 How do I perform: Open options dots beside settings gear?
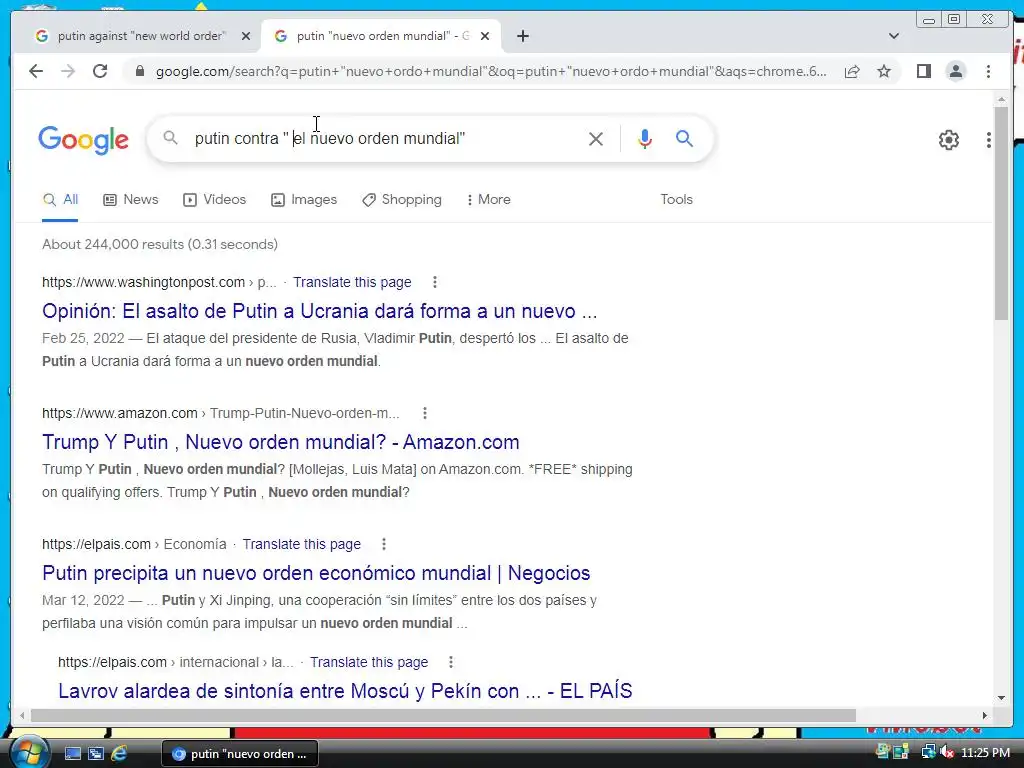pyautogui.click(x=988, y=139)
